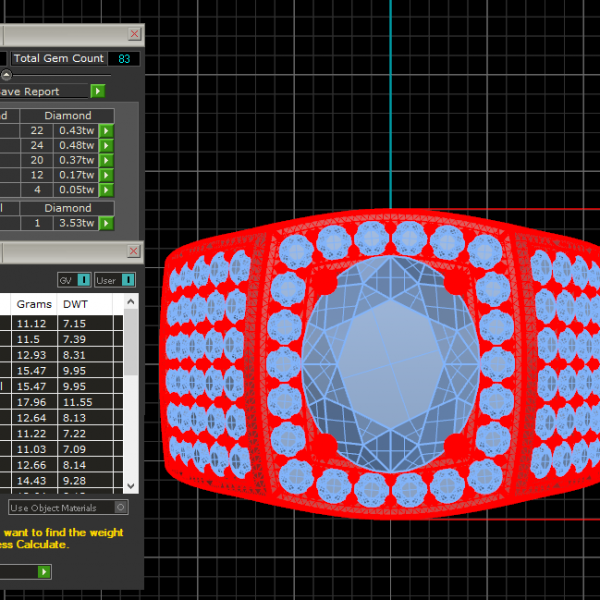Click green arrow for 0.43tw diamond row
Viewport: 600px width, 600px height.
[106, 131]
